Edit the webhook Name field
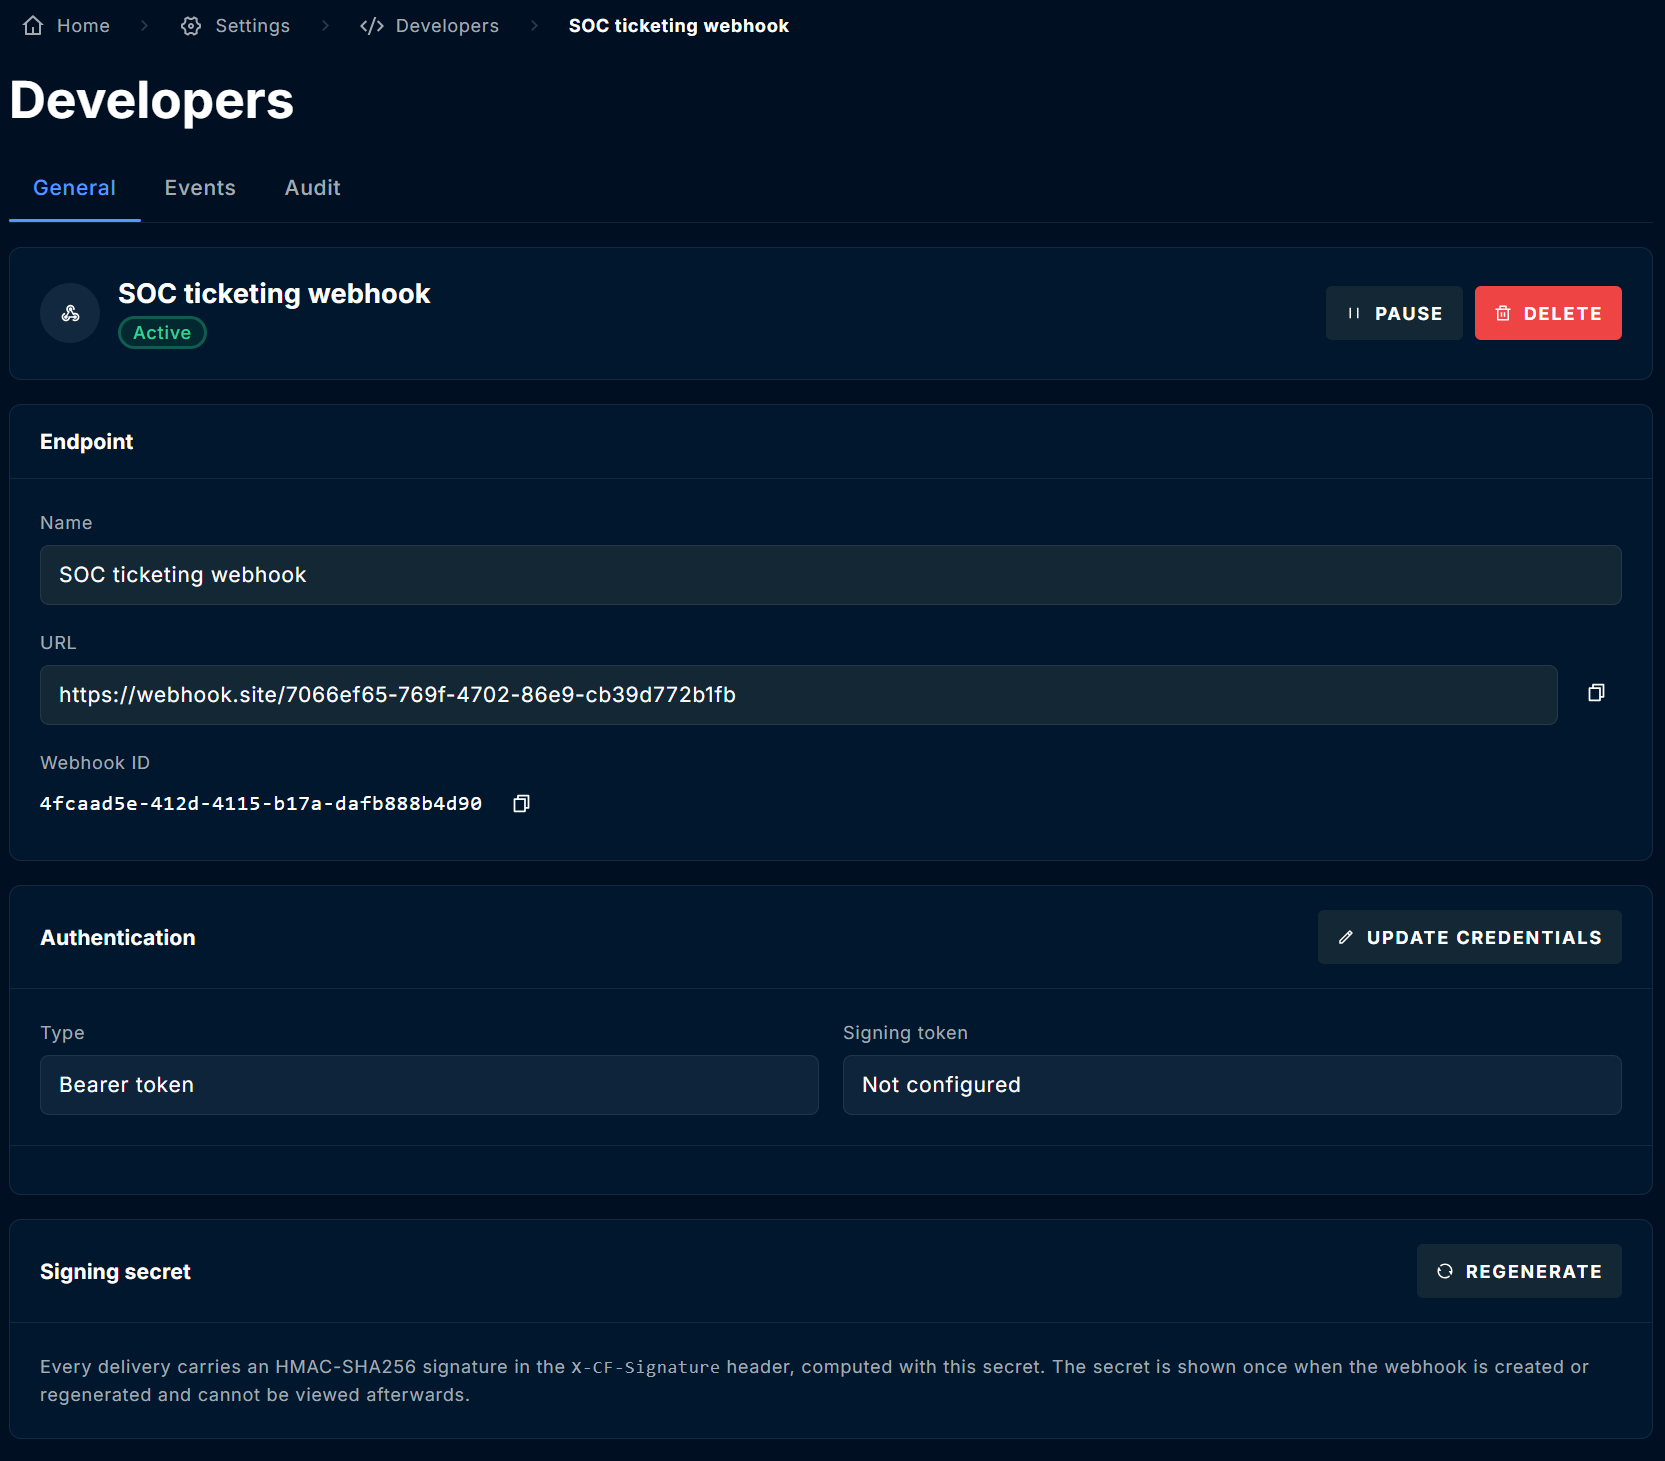1665x1461 pixels. (x=830, y=575)
